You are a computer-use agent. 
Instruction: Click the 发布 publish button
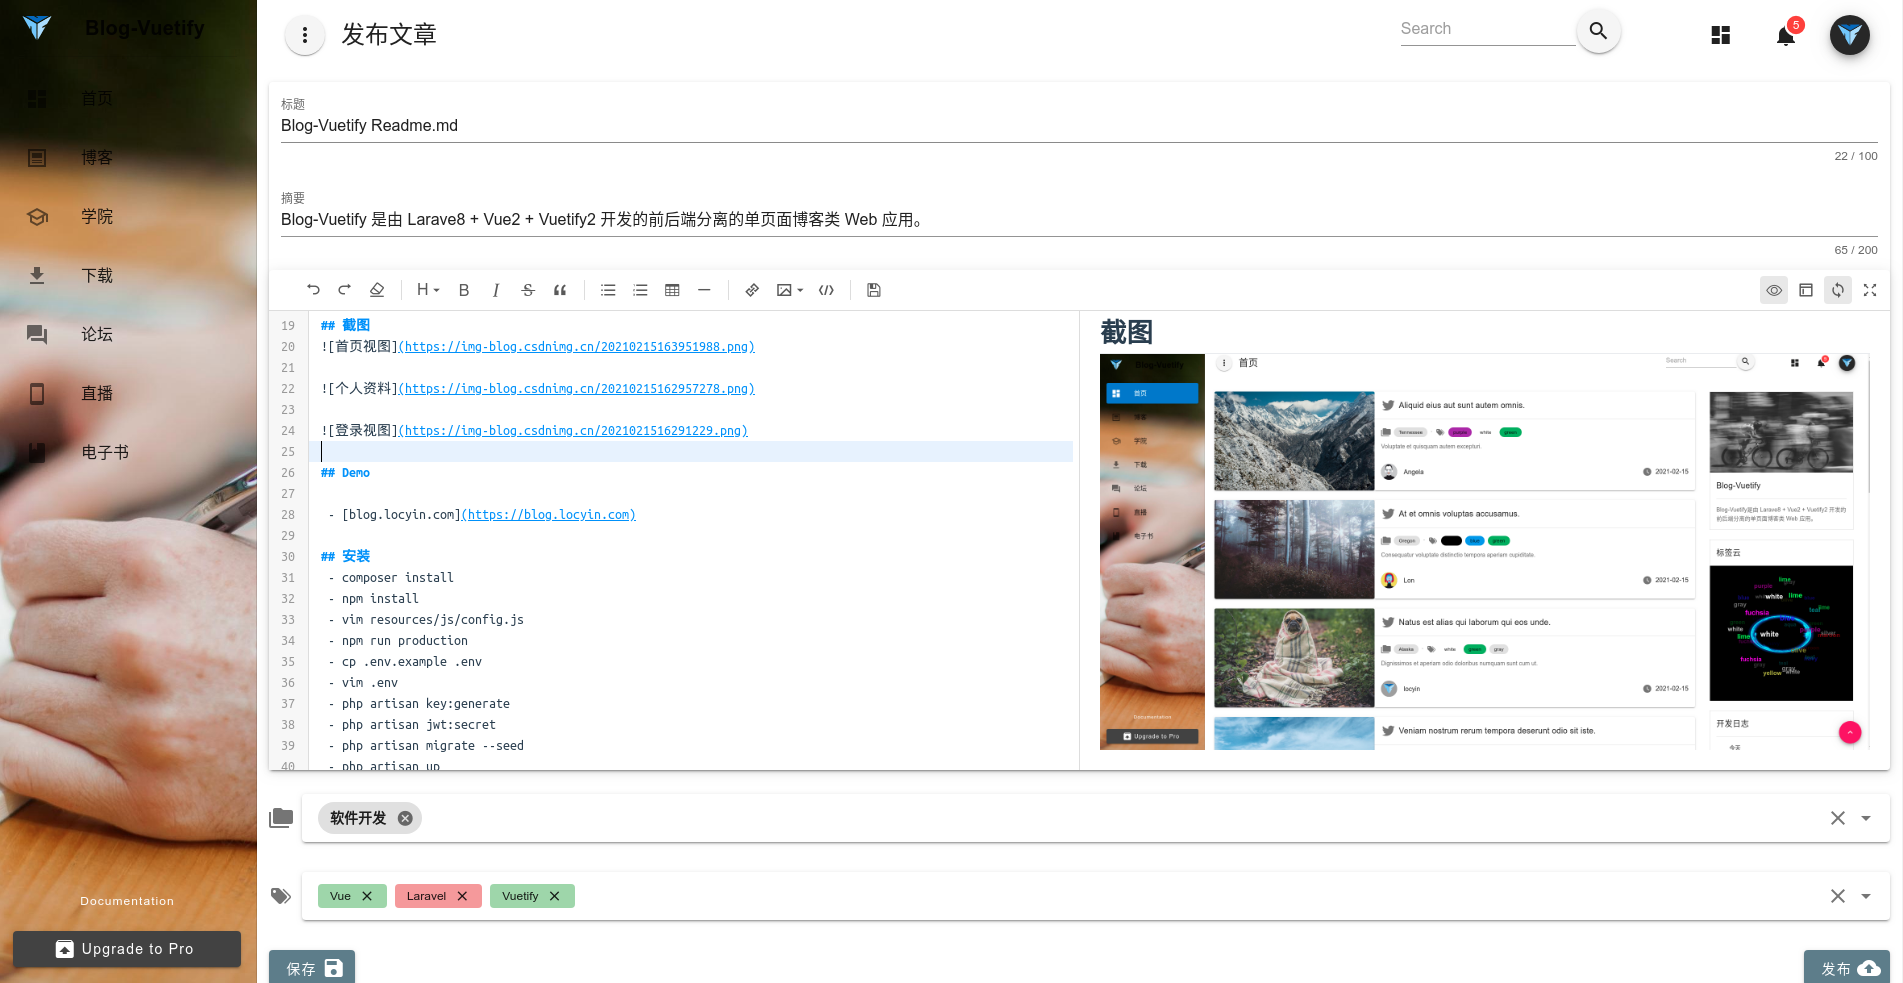(x=1847, y=967)
